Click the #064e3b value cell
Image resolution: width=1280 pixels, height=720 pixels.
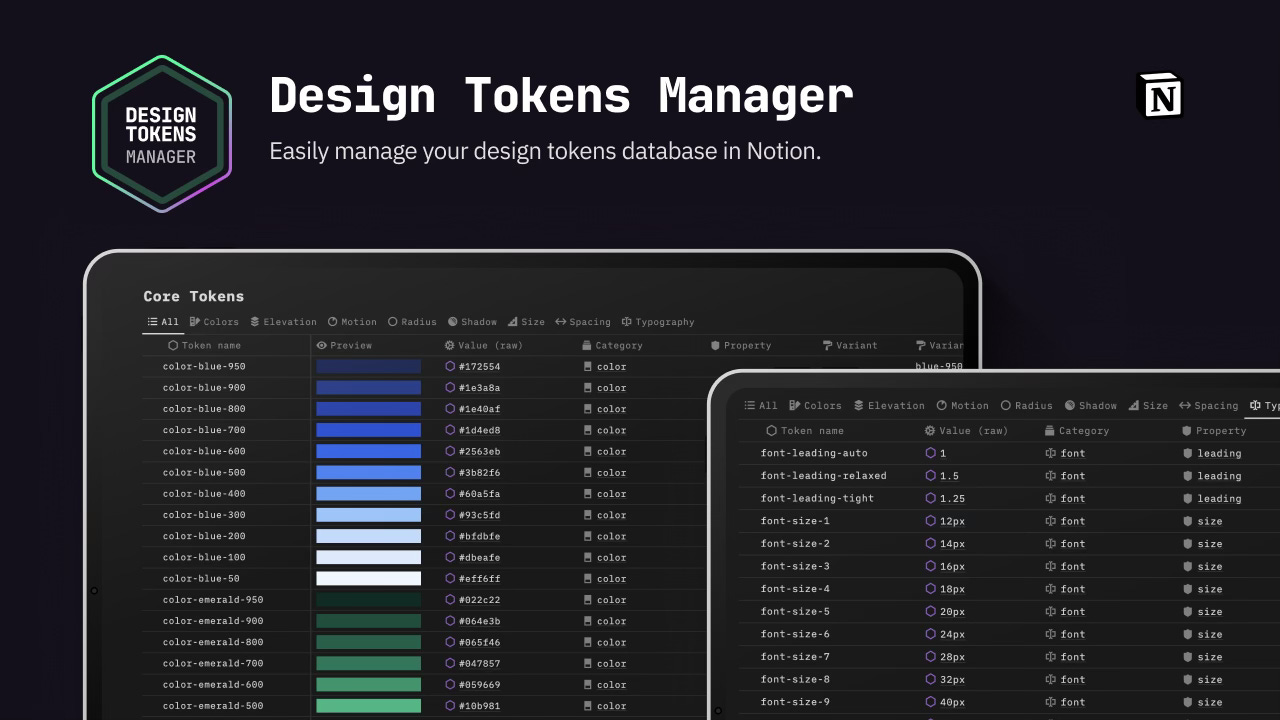[x=479, y=621]
